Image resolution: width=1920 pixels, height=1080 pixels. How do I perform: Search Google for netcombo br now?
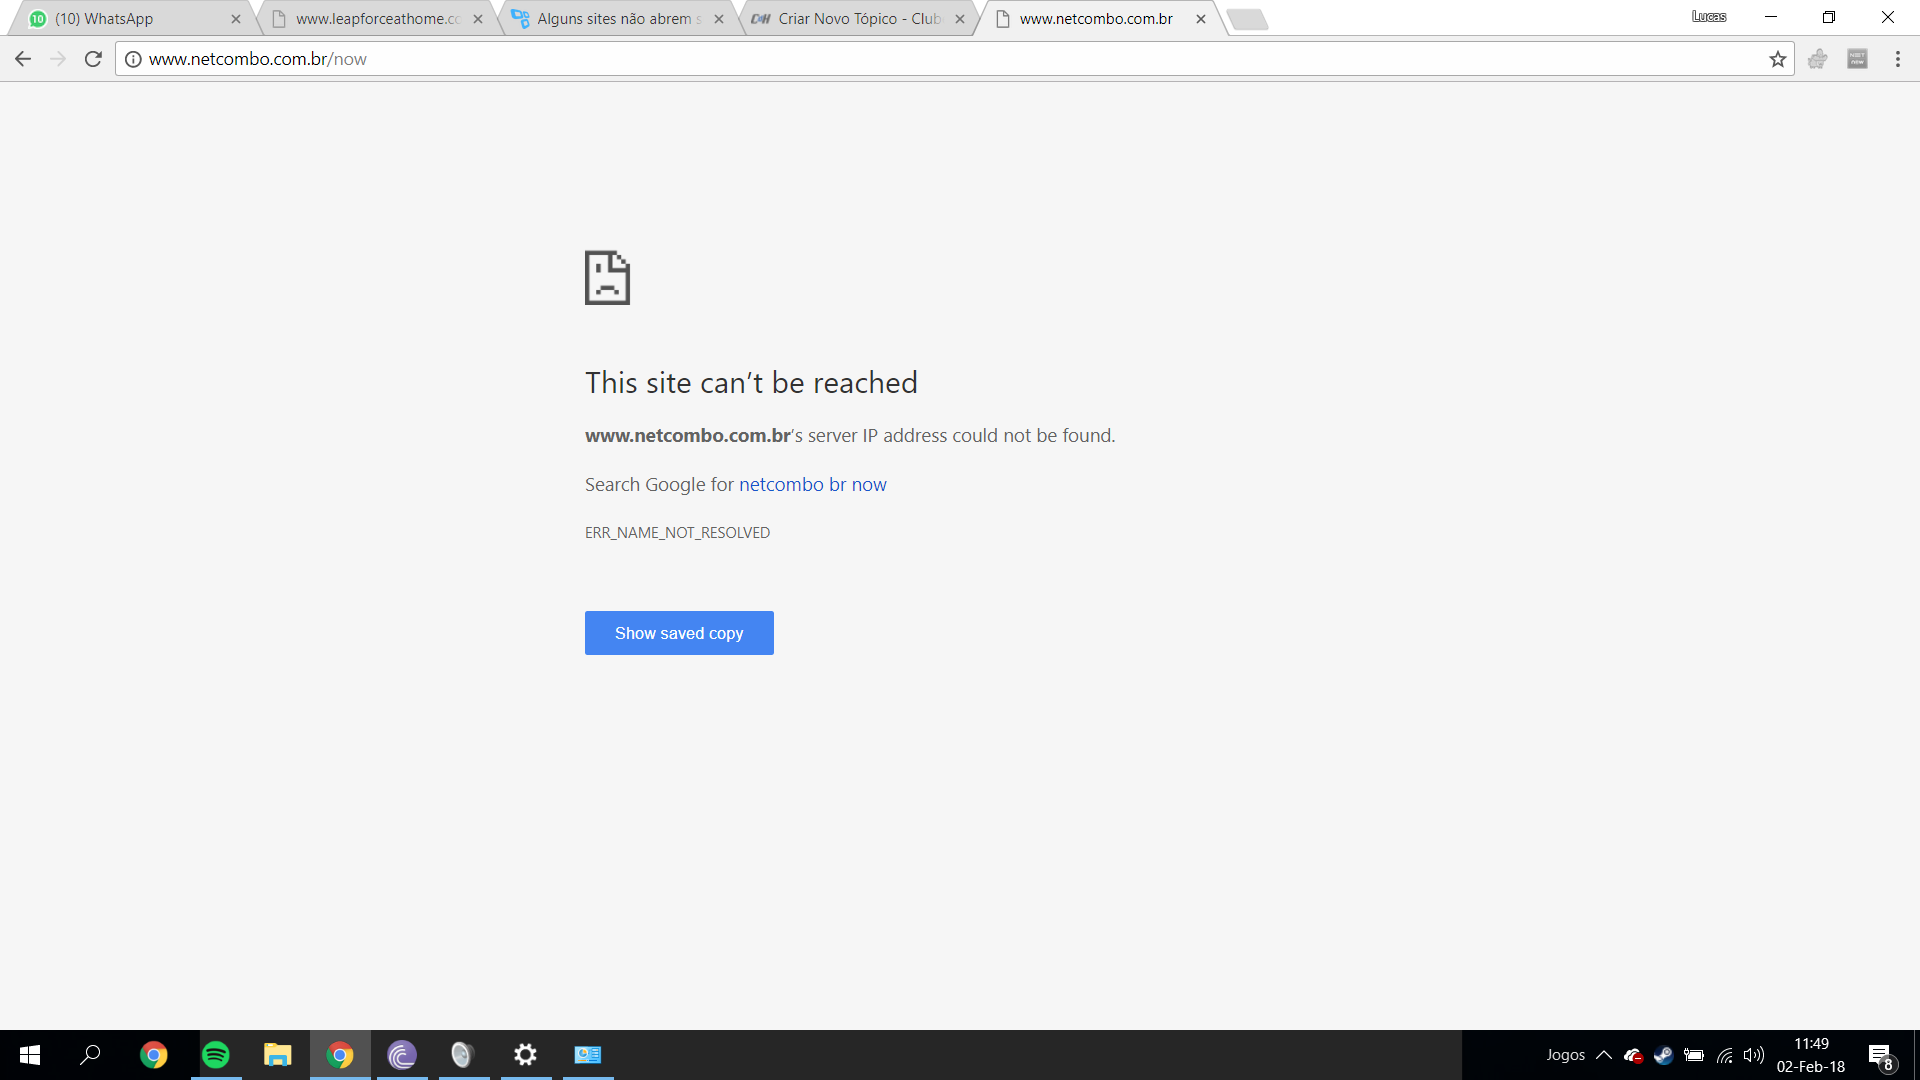[812, 485]
